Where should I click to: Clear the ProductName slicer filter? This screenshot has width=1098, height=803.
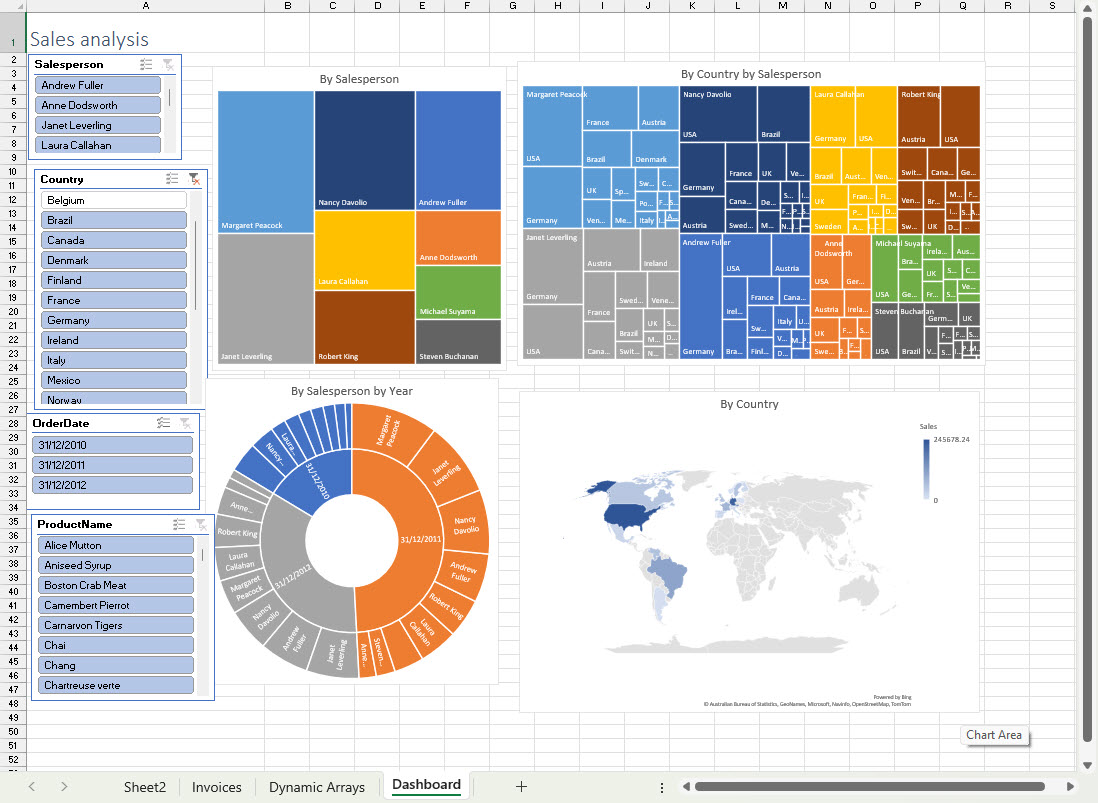[203, 524]
